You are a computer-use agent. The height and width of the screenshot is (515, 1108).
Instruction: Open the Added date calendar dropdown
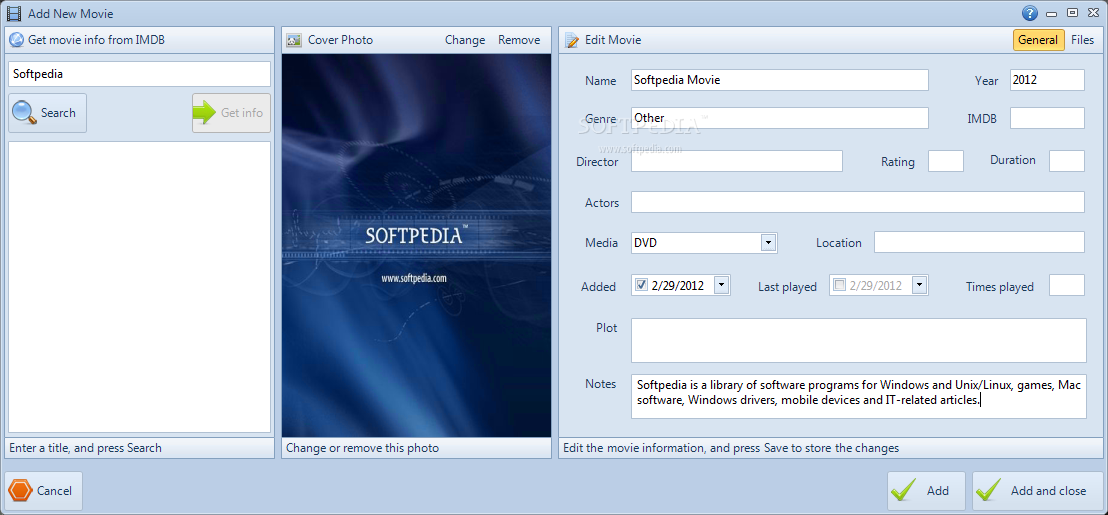pos(721,285)
